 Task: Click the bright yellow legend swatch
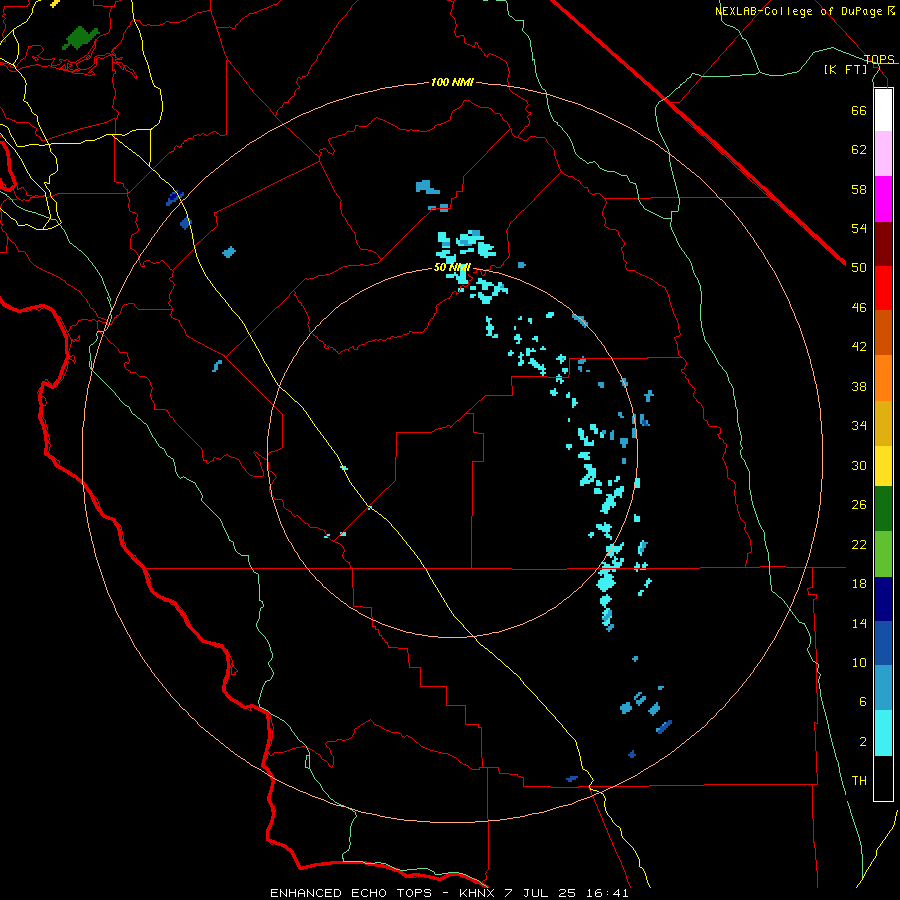(883, 465)
